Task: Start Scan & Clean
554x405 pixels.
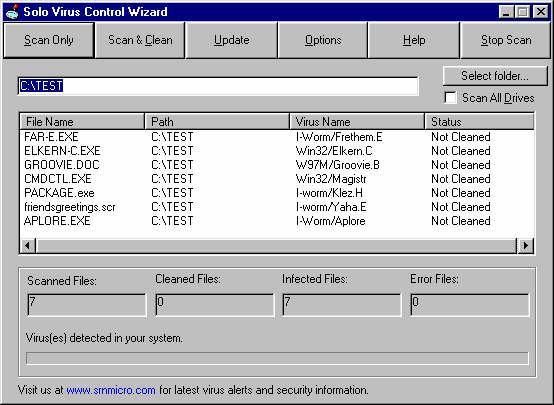Action: click(140, 40)
